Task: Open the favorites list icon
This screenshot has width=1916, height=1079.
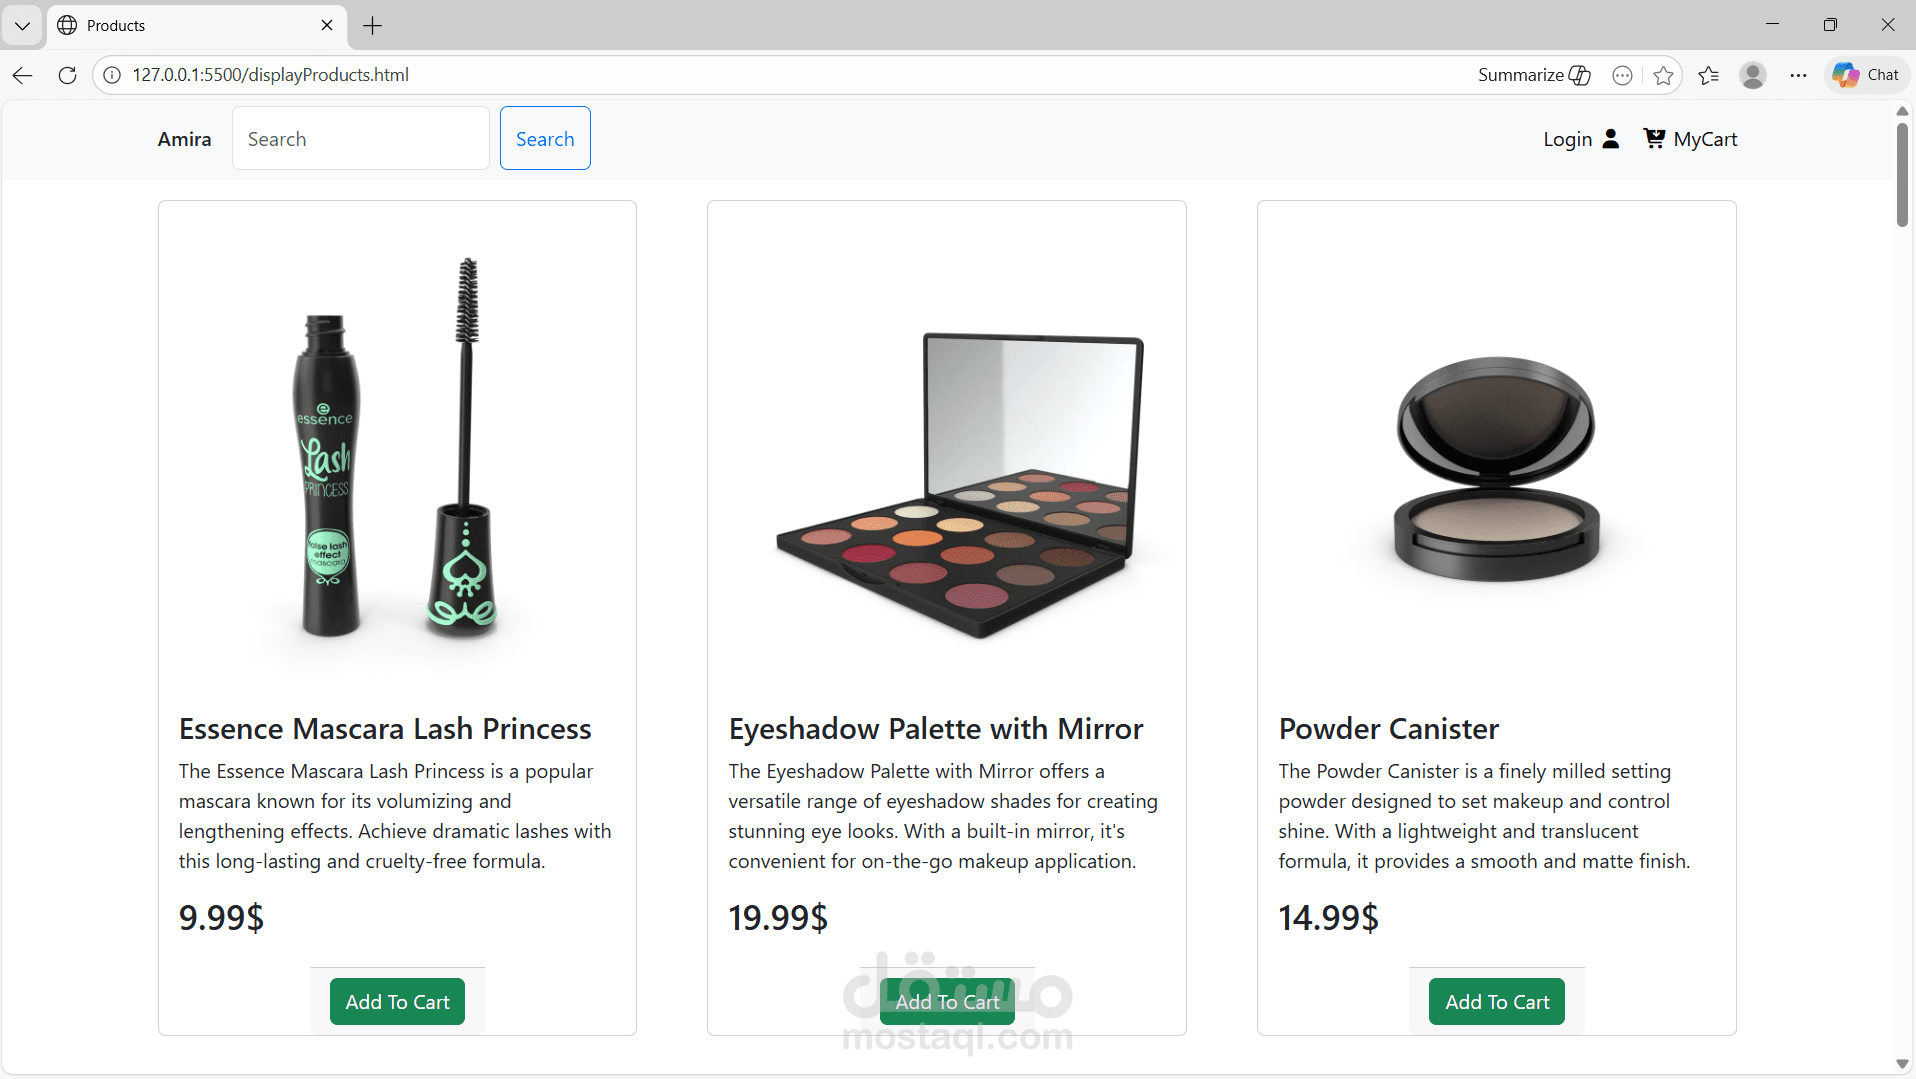Action: 1708,75
